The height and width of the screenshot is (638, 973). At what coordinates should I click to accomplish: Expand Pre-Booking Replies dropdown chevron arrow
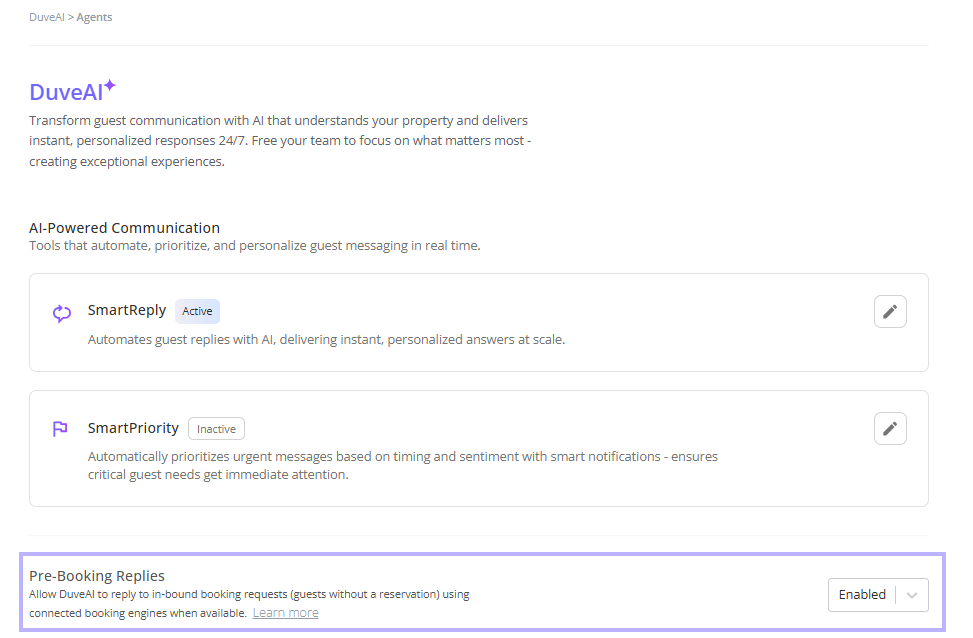(912, 595)
